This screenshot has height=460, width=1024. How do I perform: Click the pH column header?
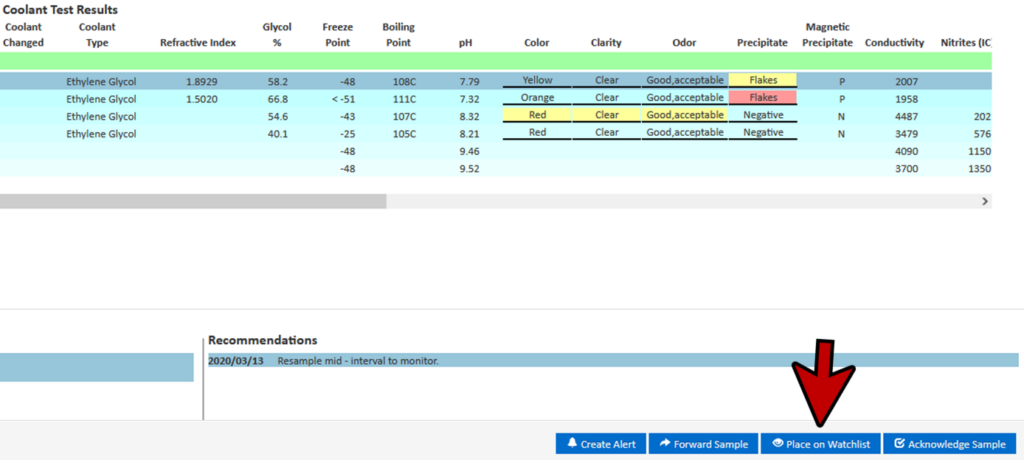(465, 43)
